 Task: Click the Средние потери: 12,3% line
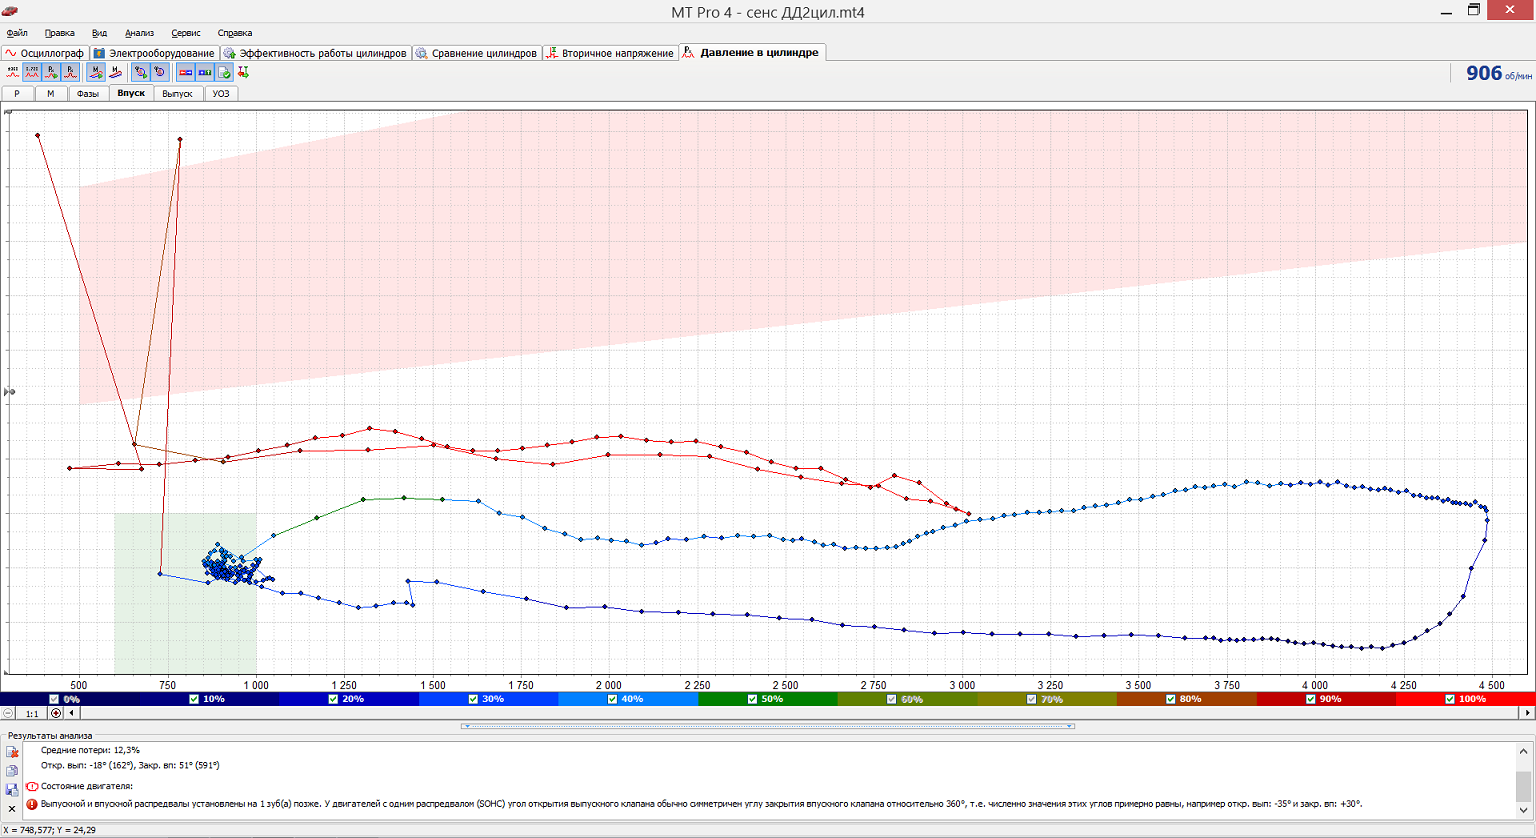(x=90, y=750)
